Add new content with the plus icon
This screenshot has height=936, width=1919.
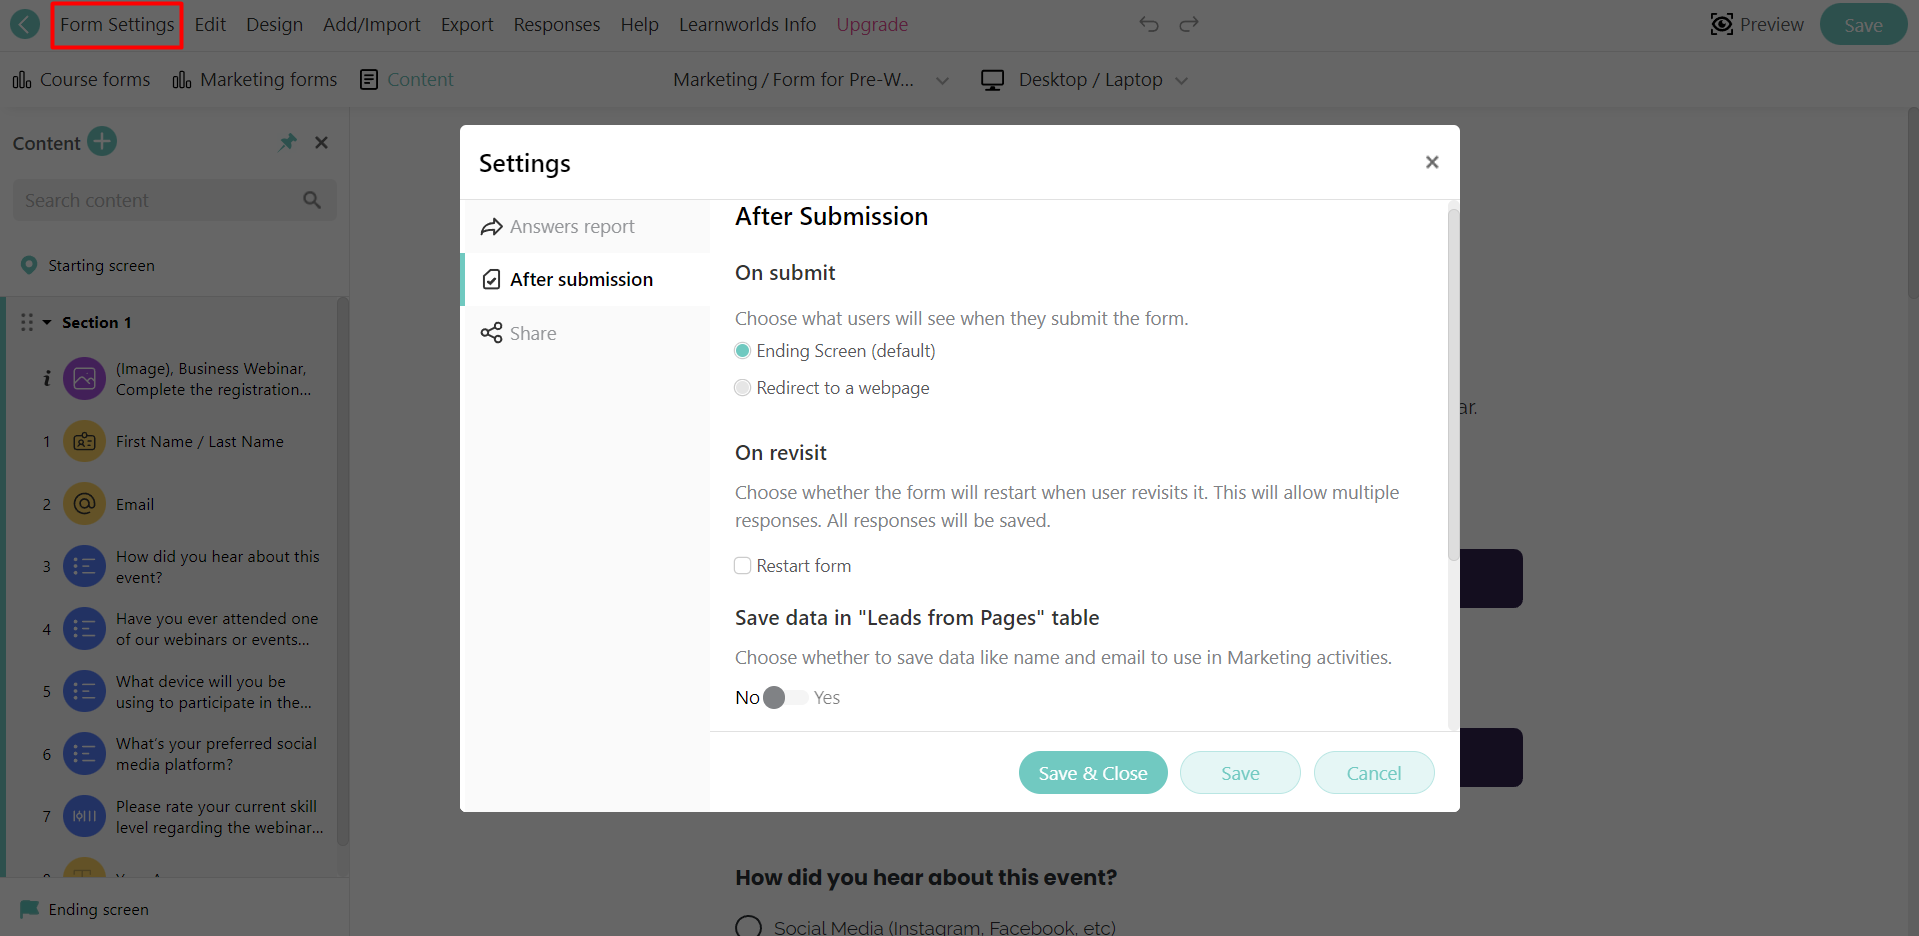coord(101,142)
